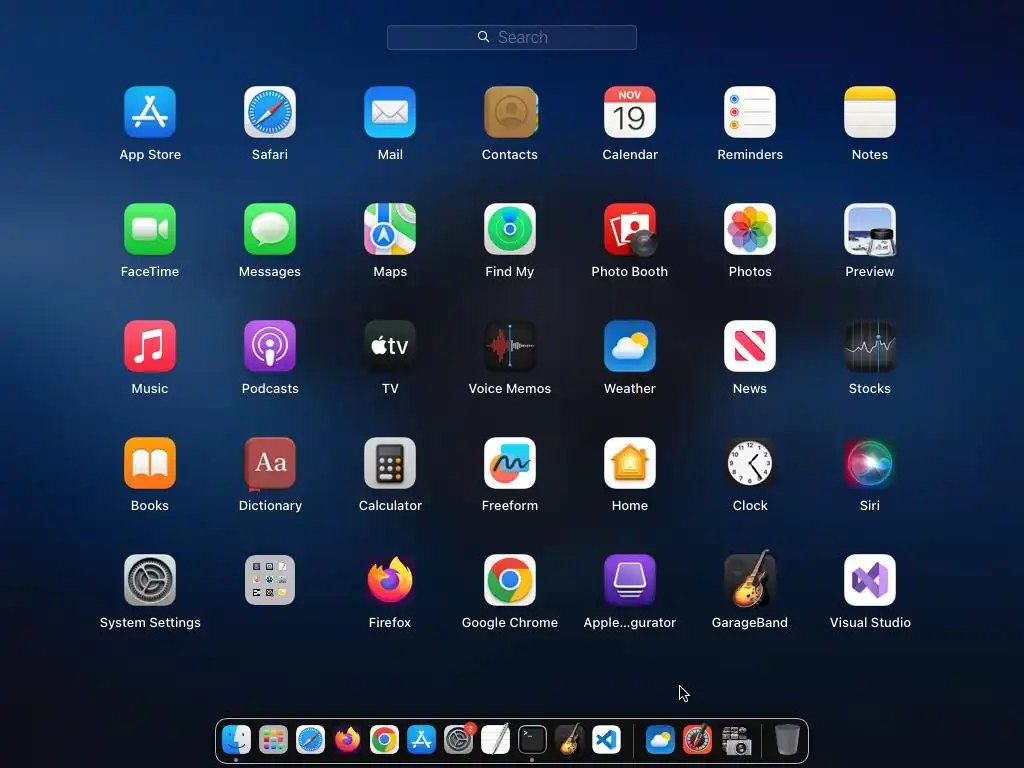Open Weather from the Launchpad grid

pos(630,346)
